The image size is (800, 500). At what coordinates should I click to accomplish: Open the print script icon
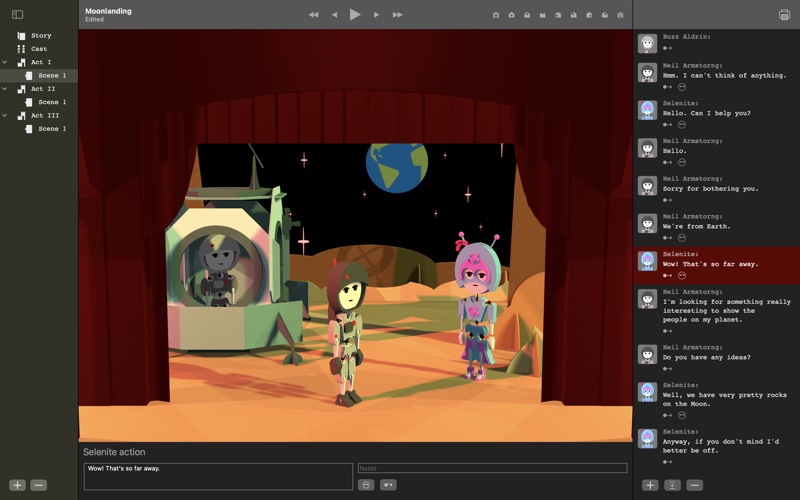[x=784, y=15]
